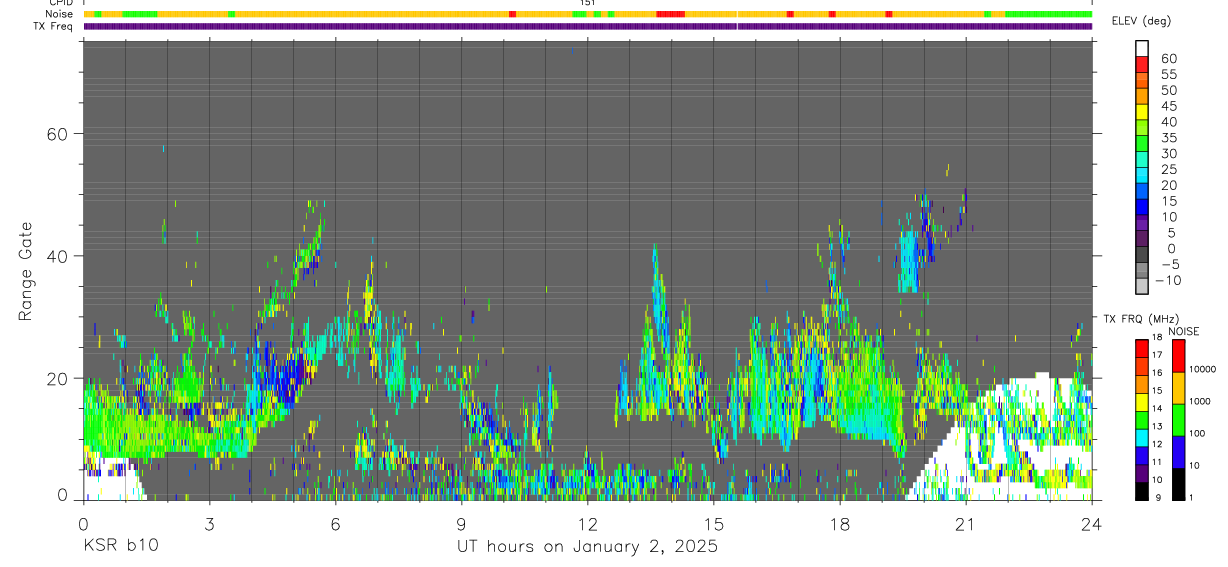Image resolution: width=1228 pixels, height=567 pixels.
Task: Click the orange swatch in NOISE legend
Action: pos(1177,386)
